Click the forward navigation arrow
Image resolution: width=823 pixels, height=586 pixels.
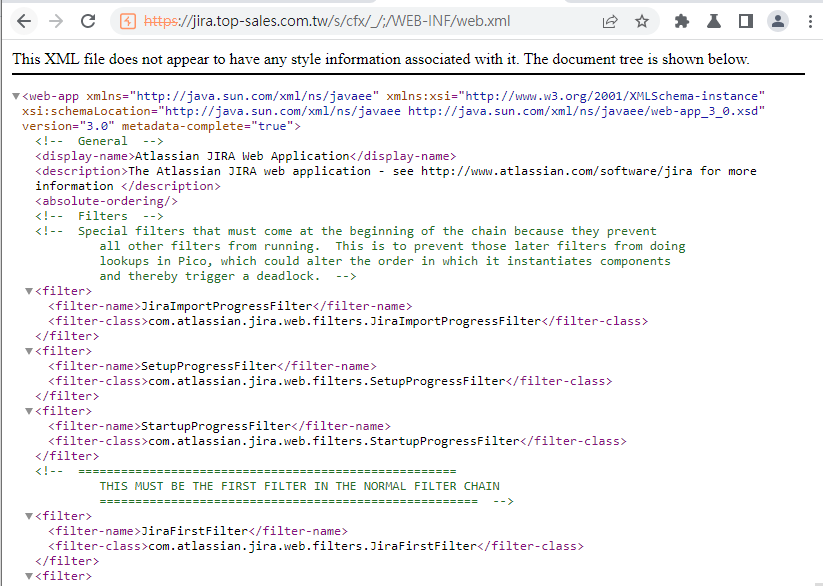click(56, 22)
